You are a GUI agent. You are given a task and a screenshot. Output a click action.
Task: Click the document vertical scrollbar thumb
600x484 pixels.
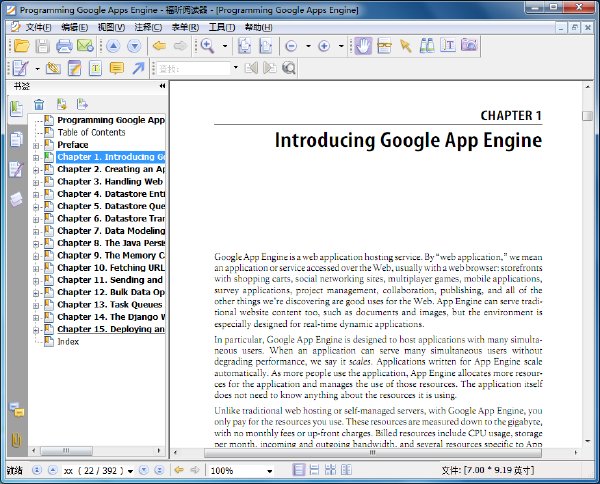587,116
